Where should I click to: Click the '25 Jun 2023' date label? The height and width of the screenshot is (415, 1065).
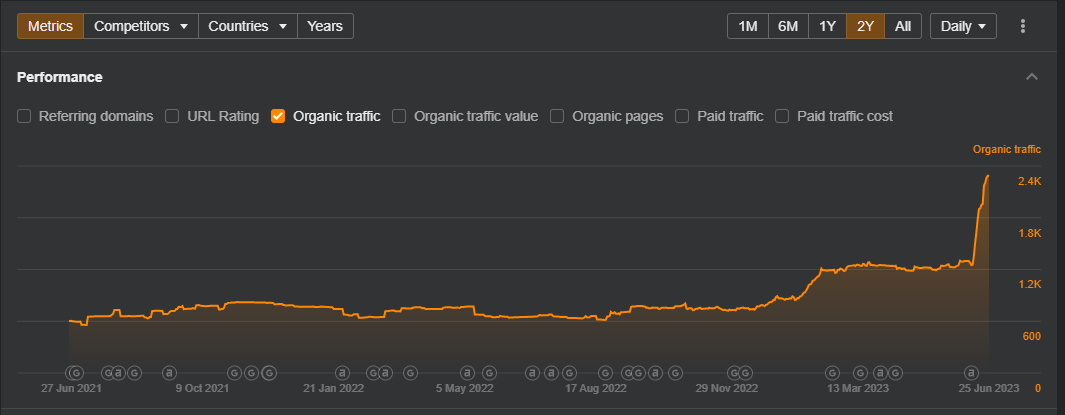click(988, 389)
